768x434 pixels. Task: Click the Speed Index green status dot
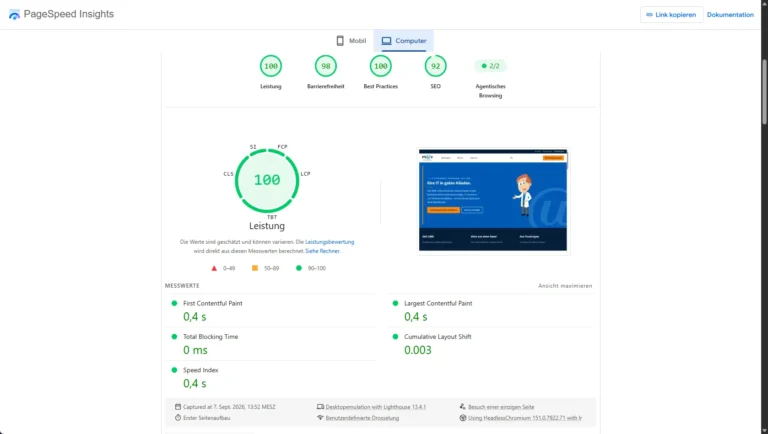[x=174, y=370]
